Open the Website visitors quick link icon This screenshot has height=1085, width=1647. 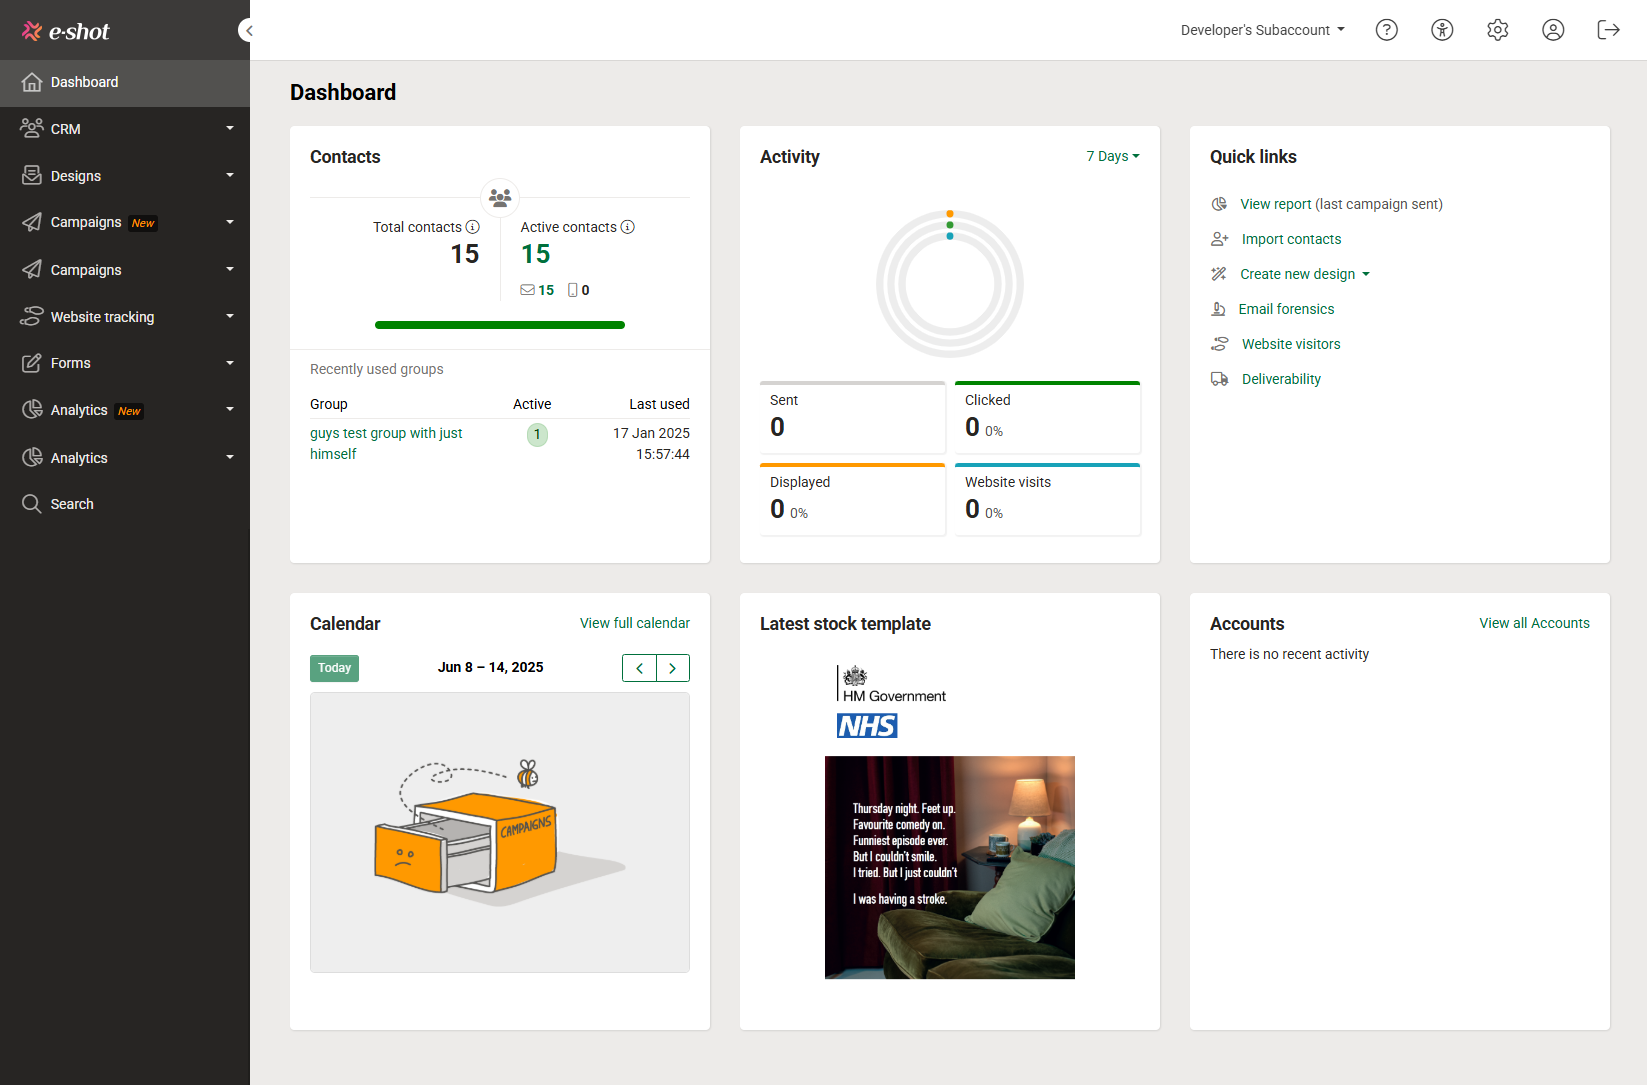tap(1219, 343)
